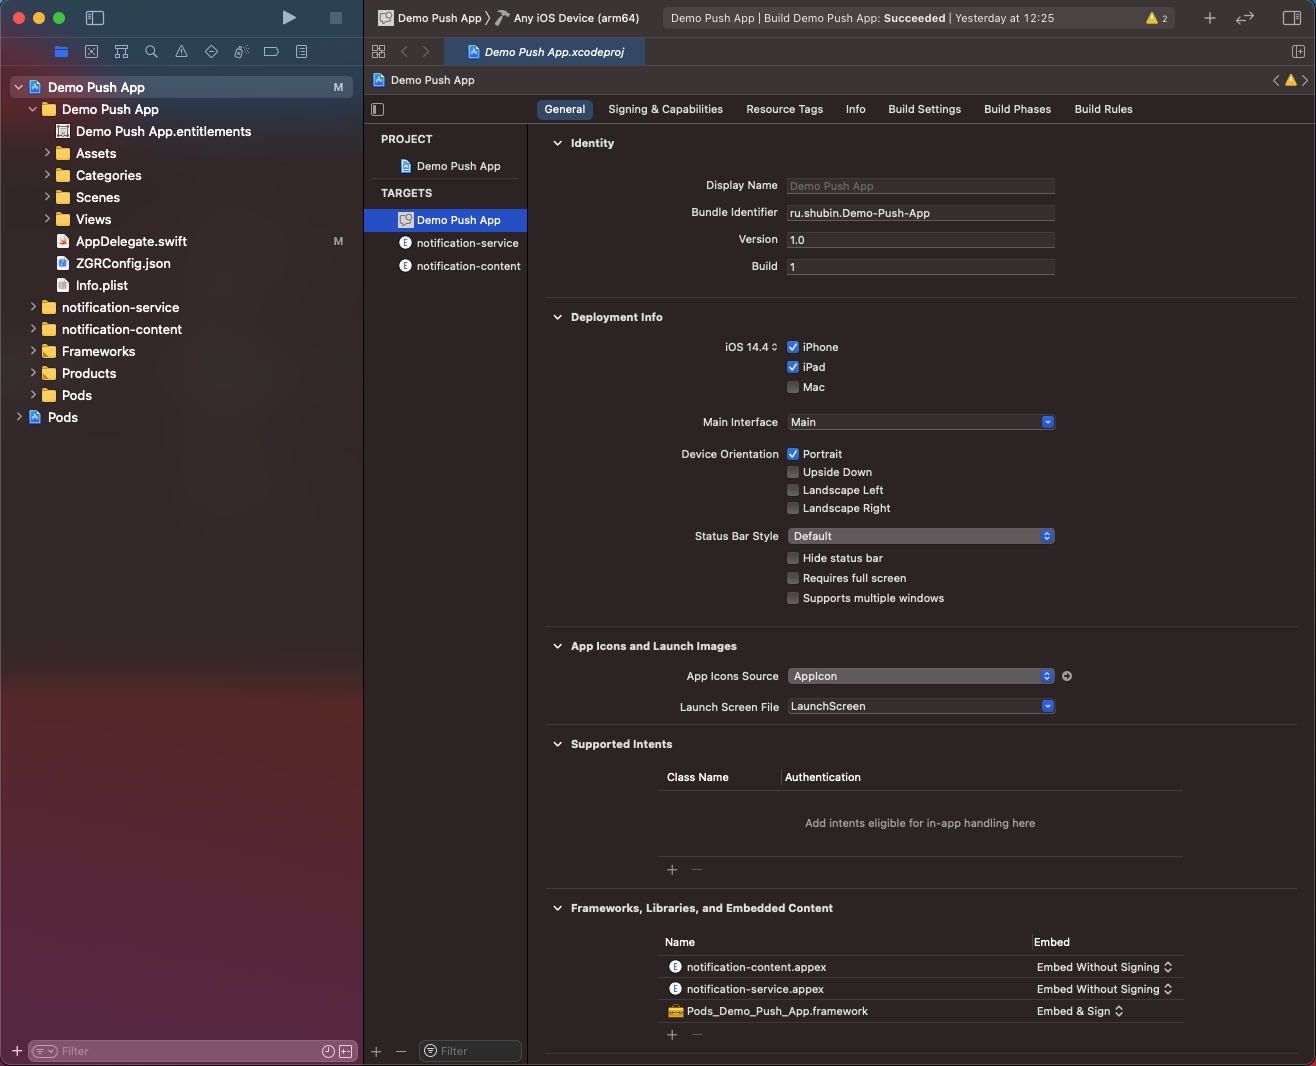Image resolution: width=1316 pixels, height=1066 pixels.
Task: Open the App Icons Source dropdown
Action: (x=921, y=676)
